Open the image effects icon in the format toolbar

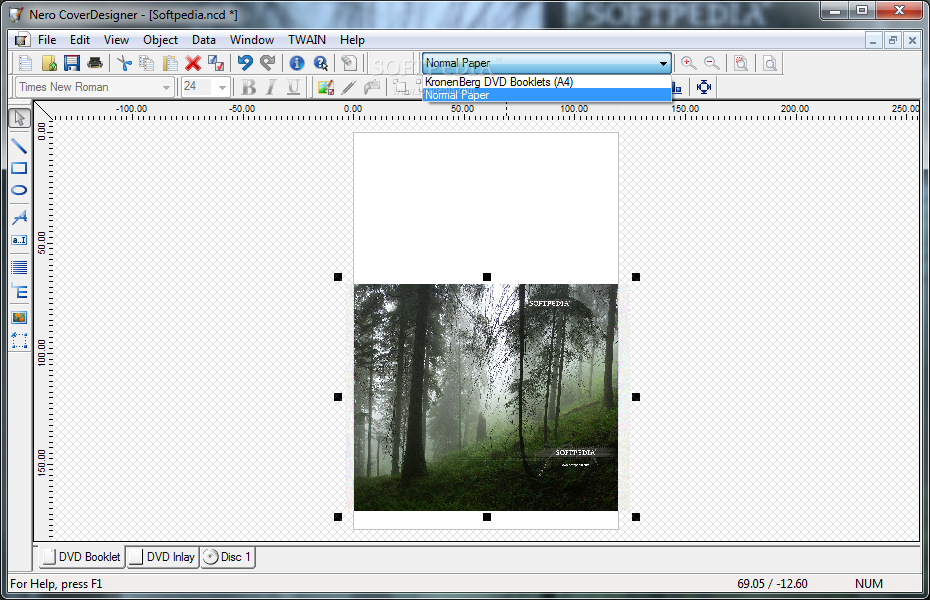point(326,87)
